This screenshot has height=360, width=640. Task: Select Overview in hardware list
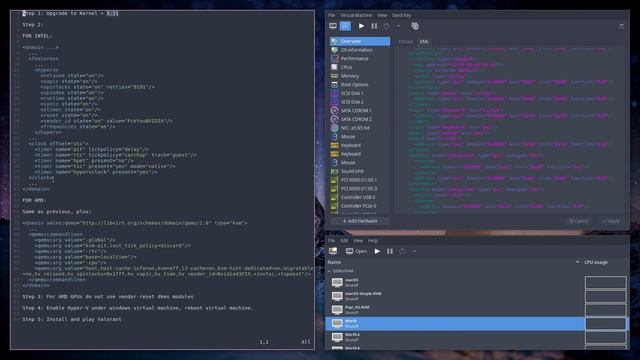click(360, 41)
